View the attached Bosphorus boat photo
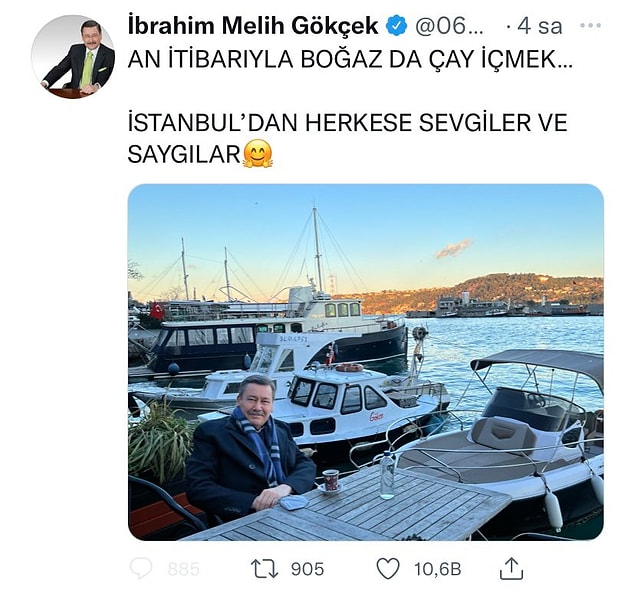The height and width of the screenshot is (606, 635). (x=366, y=362)
